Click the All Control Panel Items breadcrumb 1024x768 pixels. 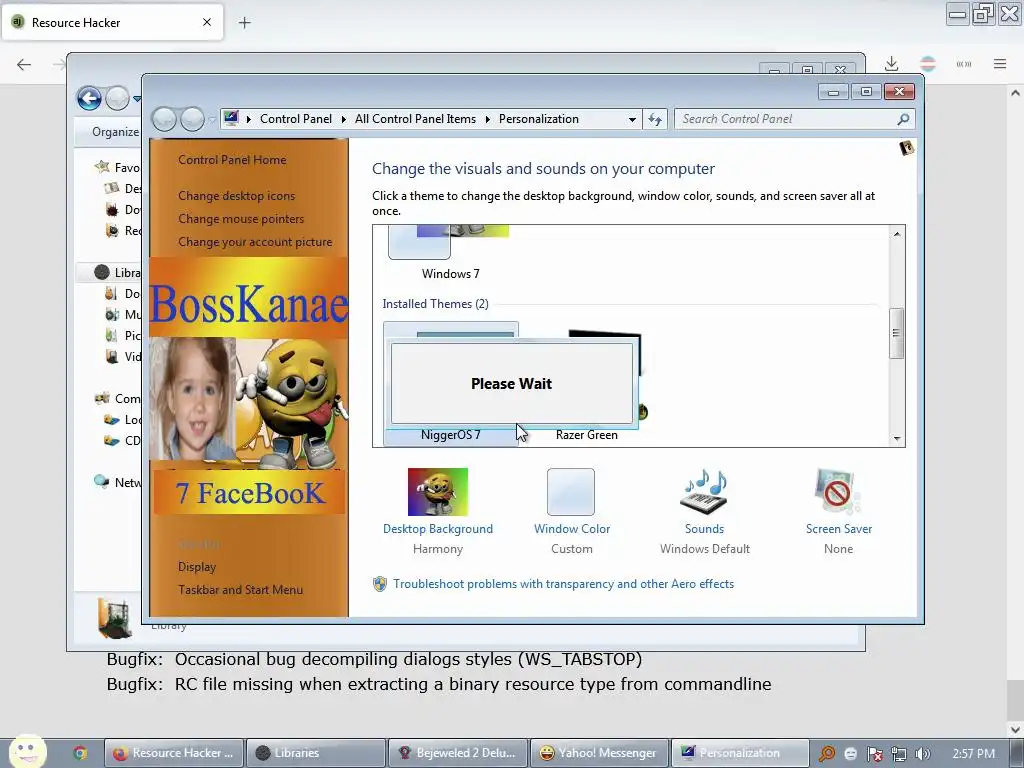tap(415, 119)
